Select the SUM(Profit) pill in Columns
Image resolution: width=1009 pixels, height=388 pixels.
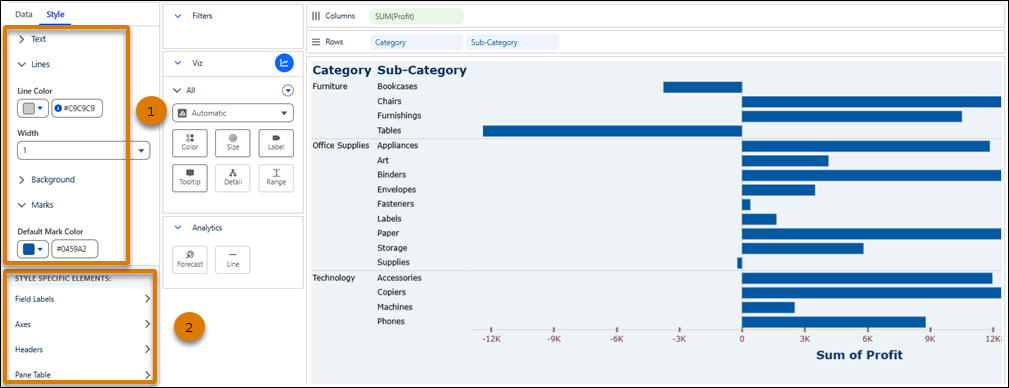[x=416, y=16]
